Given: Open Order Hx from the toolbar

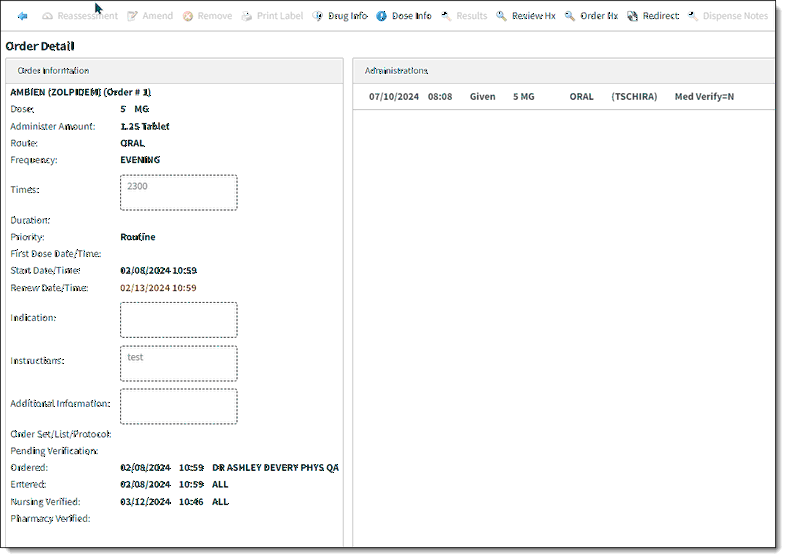Looking at the screenshot, I should [591, 16].
